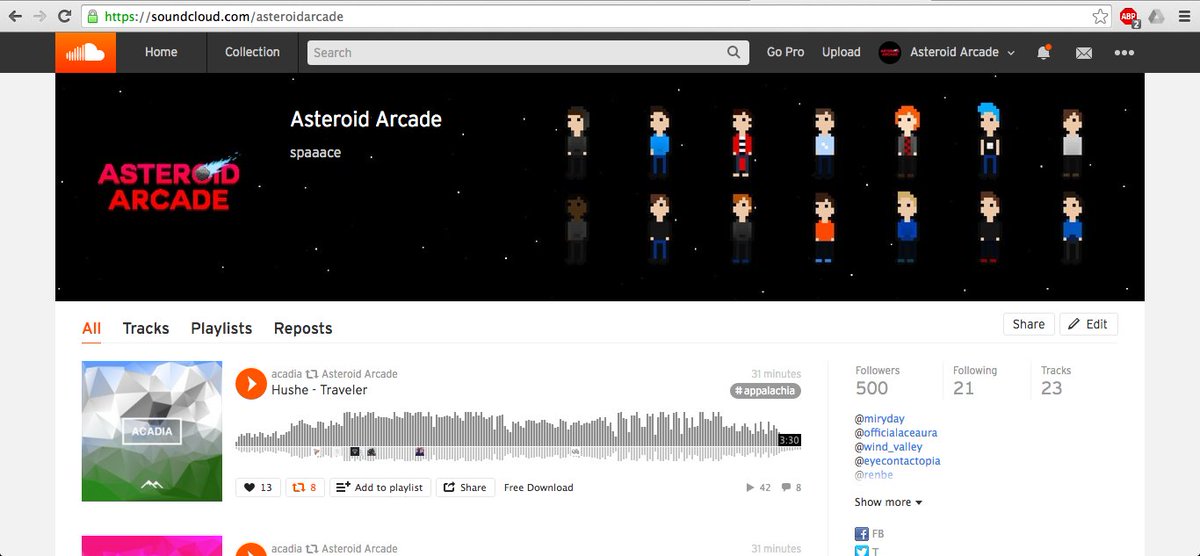
Task: Share the Hushe - Traveler track
Action: click(x=465, y=487)
